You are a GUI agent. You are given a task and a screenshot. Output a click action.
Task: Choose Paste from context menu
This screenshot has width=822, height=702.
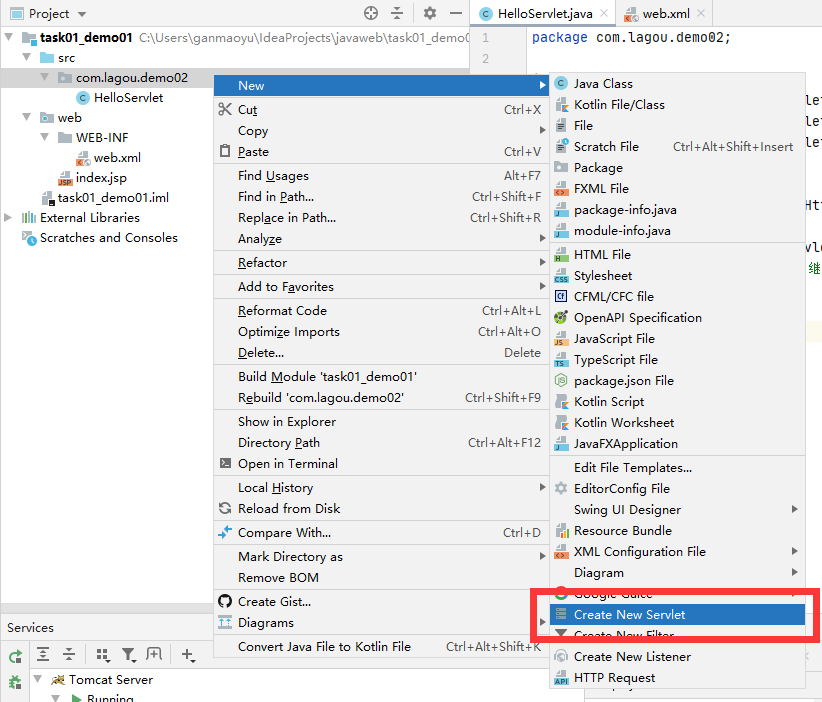(381, 152)
